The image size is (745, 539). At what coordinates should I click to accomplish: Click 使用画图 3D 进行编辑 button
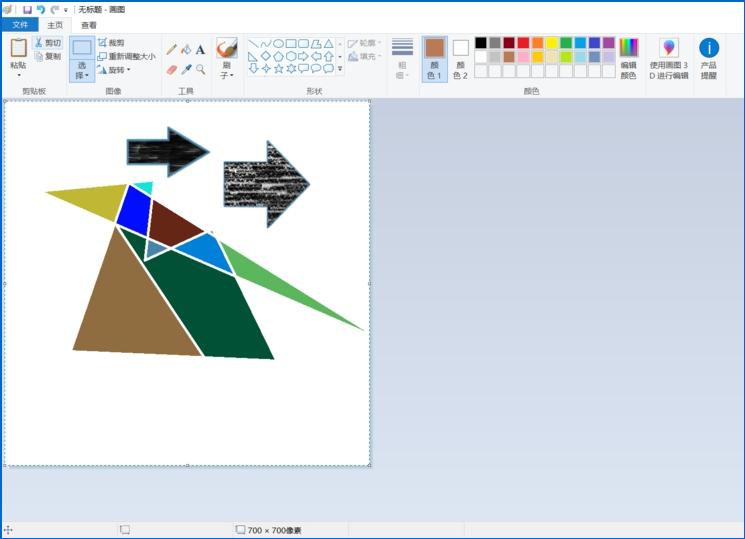[x=669, y=59]
